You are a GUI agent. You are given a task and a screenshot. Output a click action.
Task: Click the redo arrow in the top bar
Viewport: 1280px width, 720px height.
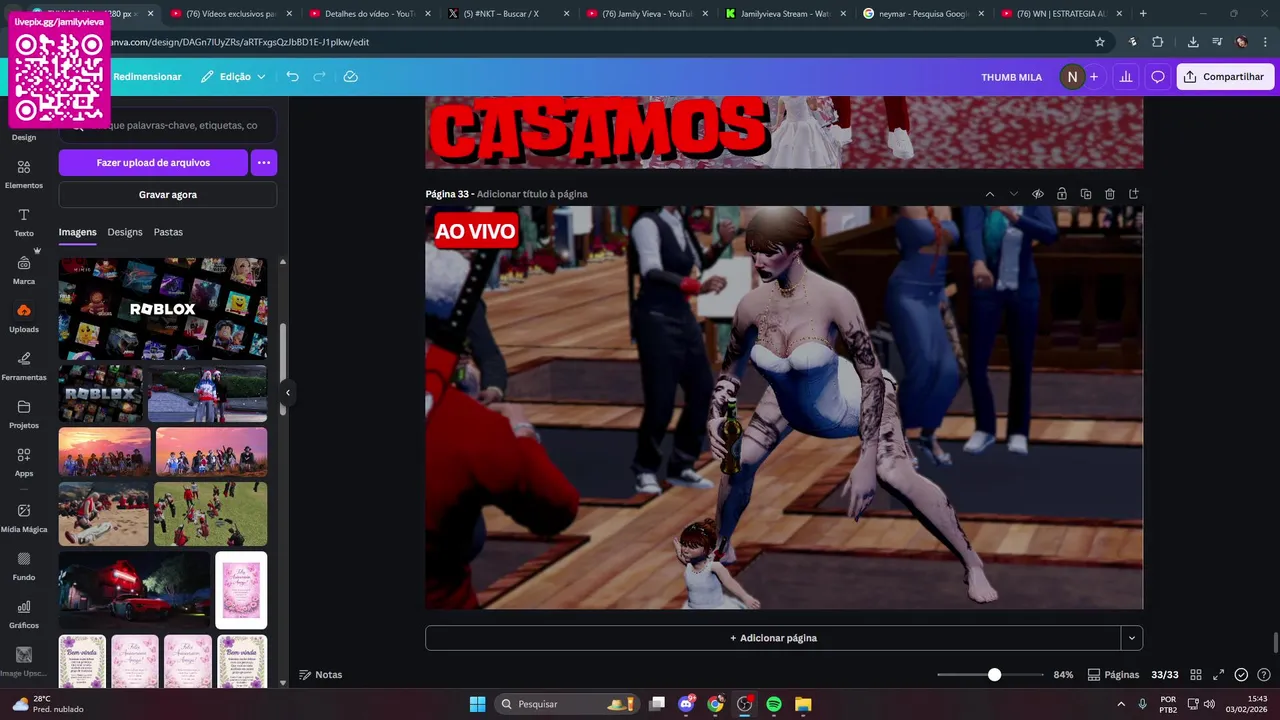click(x=320, y=77)
